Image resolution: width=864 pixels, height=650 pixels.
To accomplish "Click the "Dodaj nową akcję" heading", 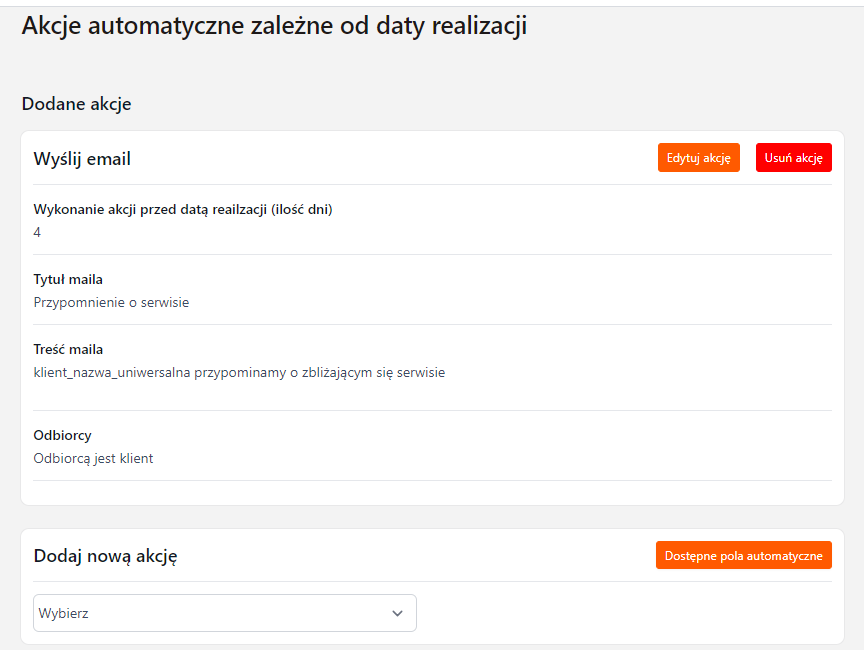I will [x=105, y=556].
